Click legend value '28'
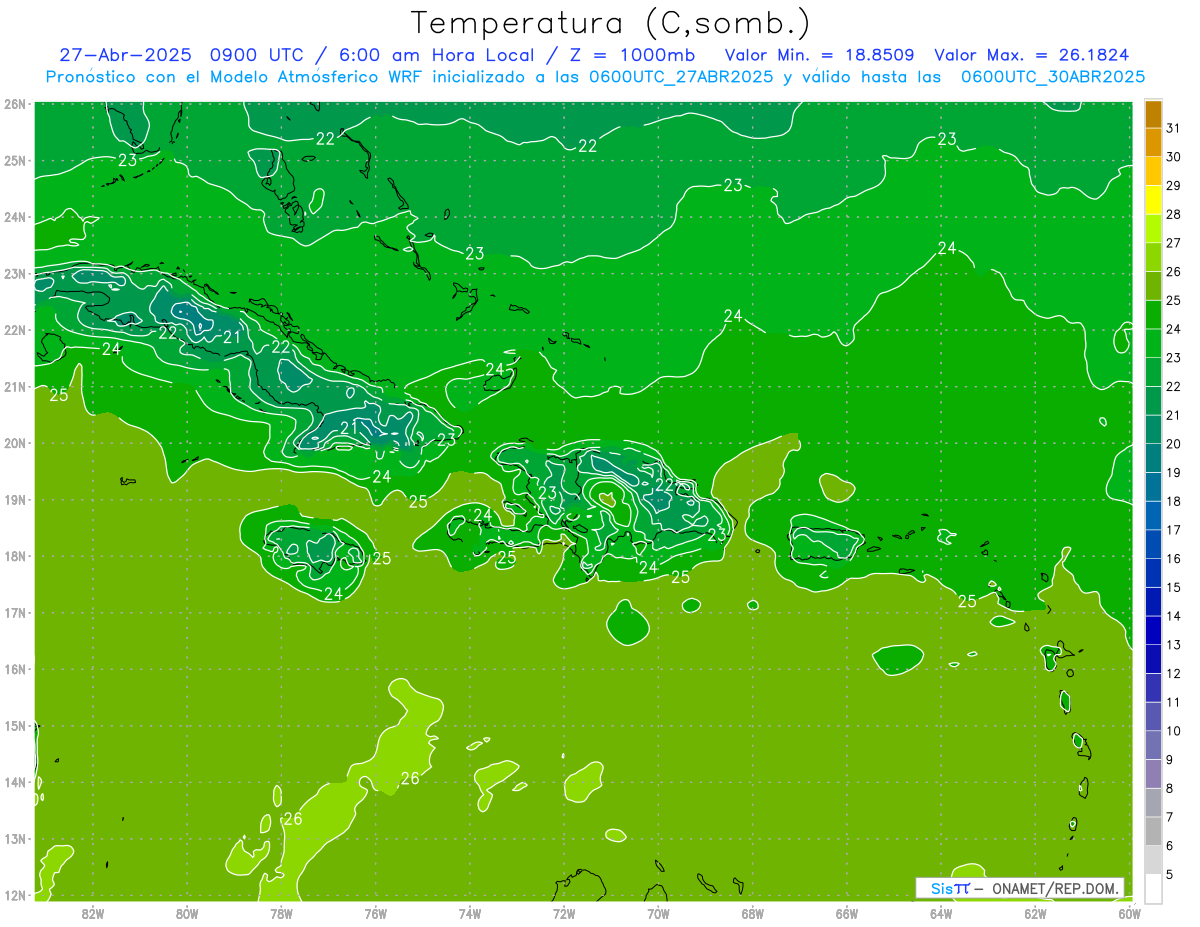The image size is (1200, 927). (1173, 215)
